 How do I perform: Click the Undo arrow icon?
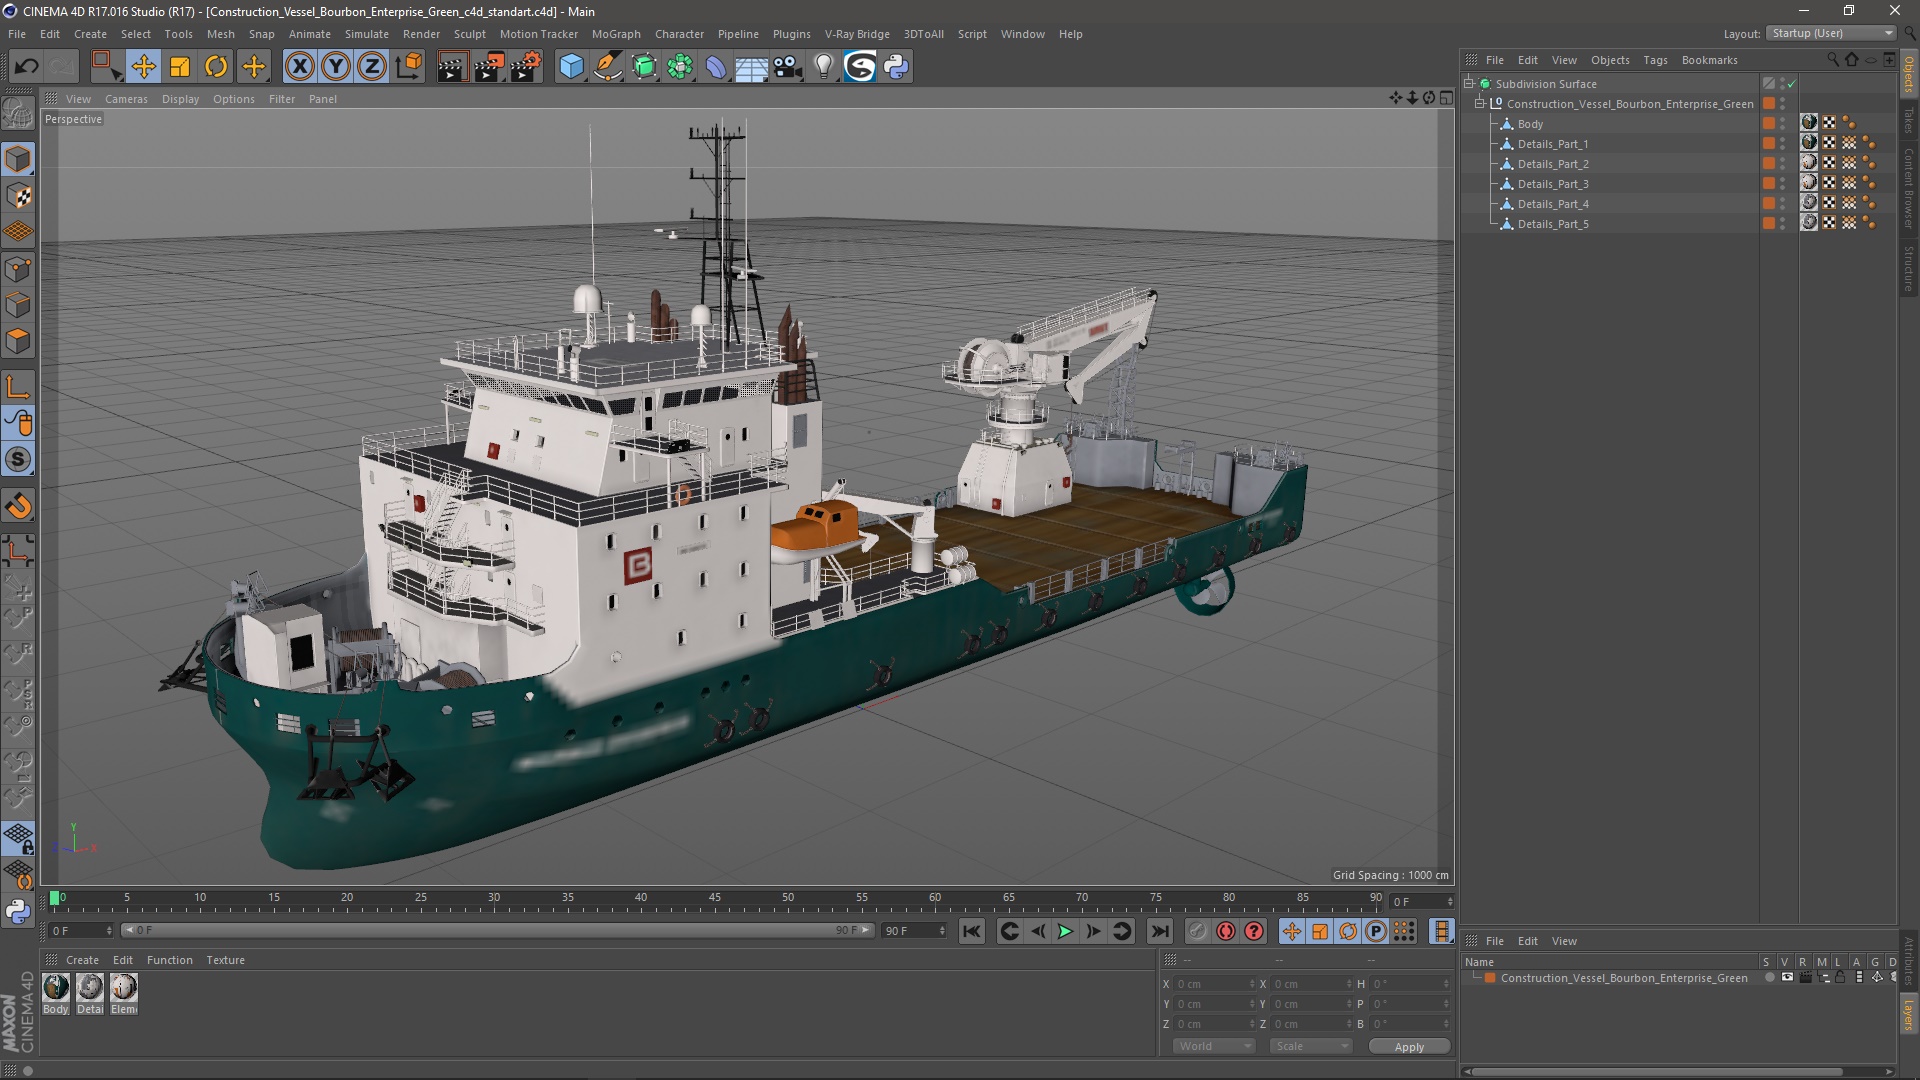tap(26, 67)
